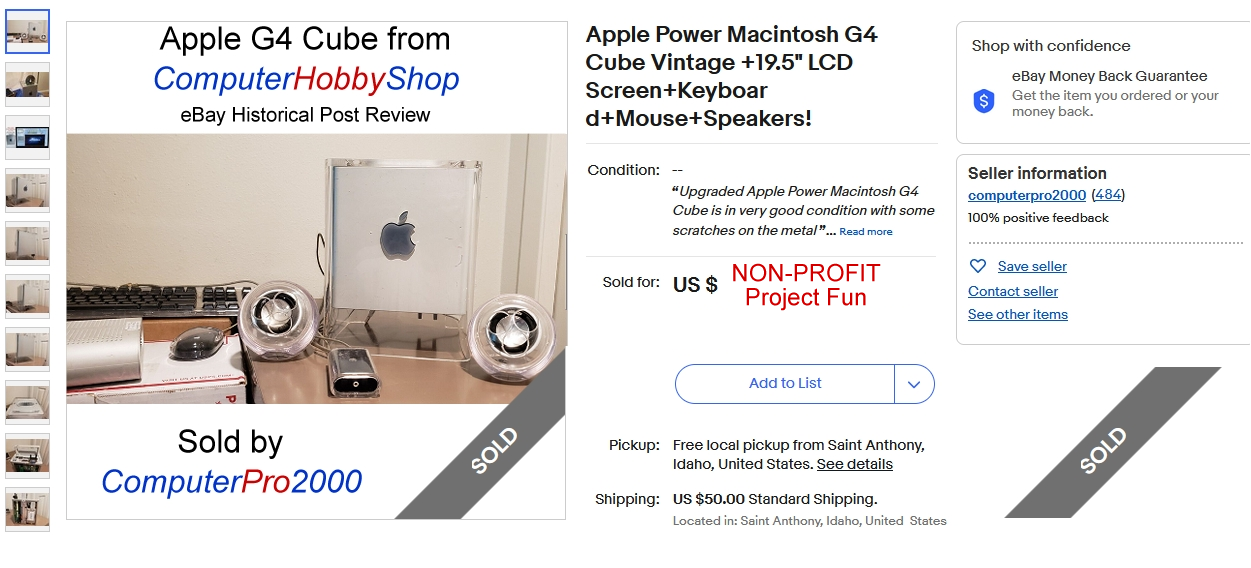Click the heart icon beside Save seller
The width and height of the screenshot is (1251, 568).
pos(978,267)
